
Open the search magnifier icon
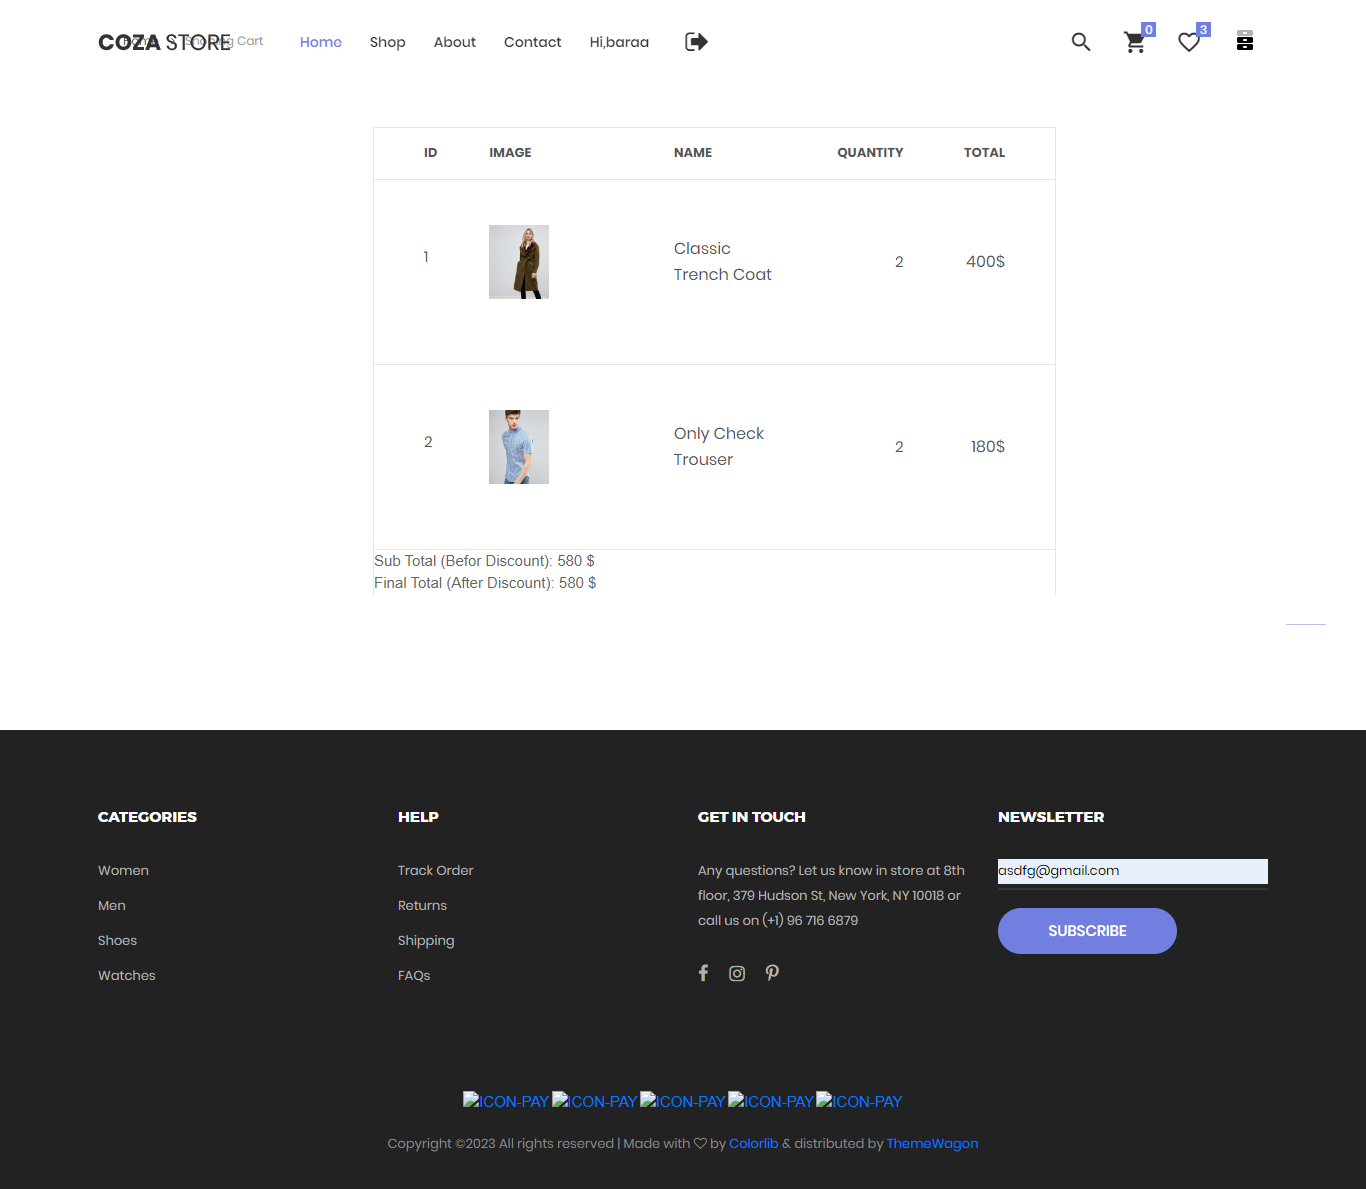[1081, 42]
